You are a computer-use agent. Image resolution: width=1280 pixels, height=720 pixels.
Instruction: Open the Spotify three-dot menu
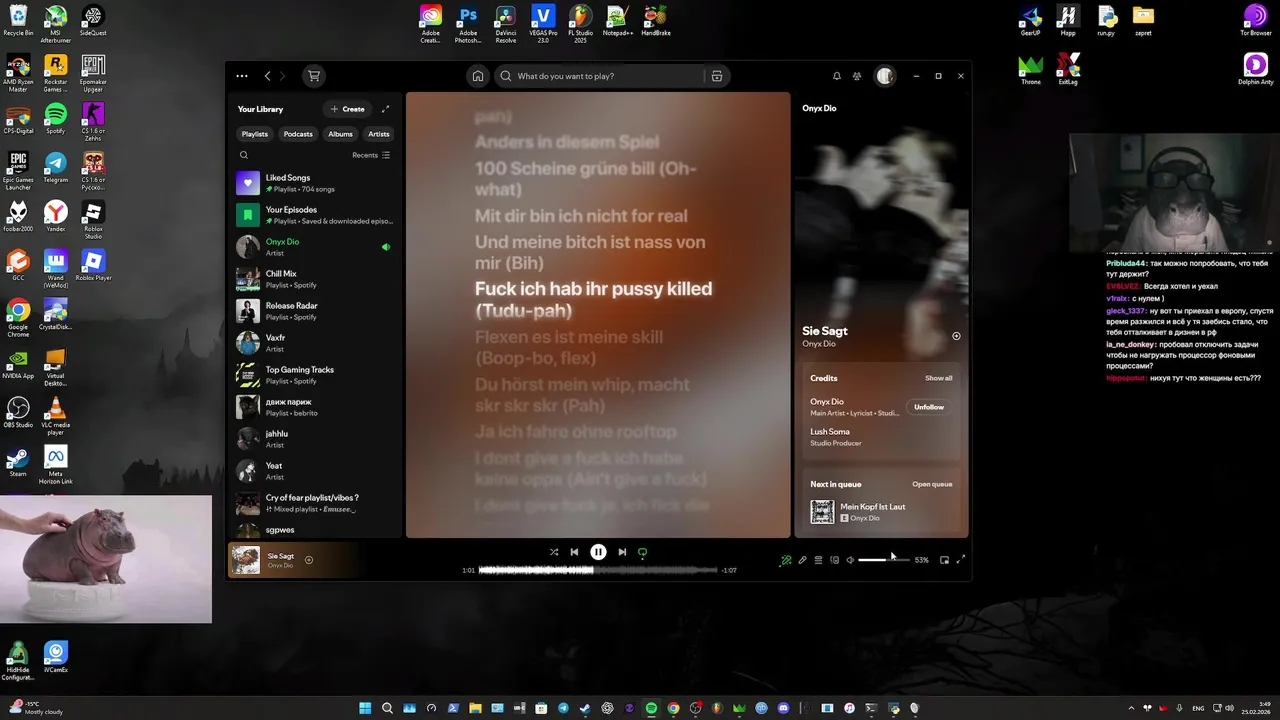pyautogui.click(x=242, y=76)
